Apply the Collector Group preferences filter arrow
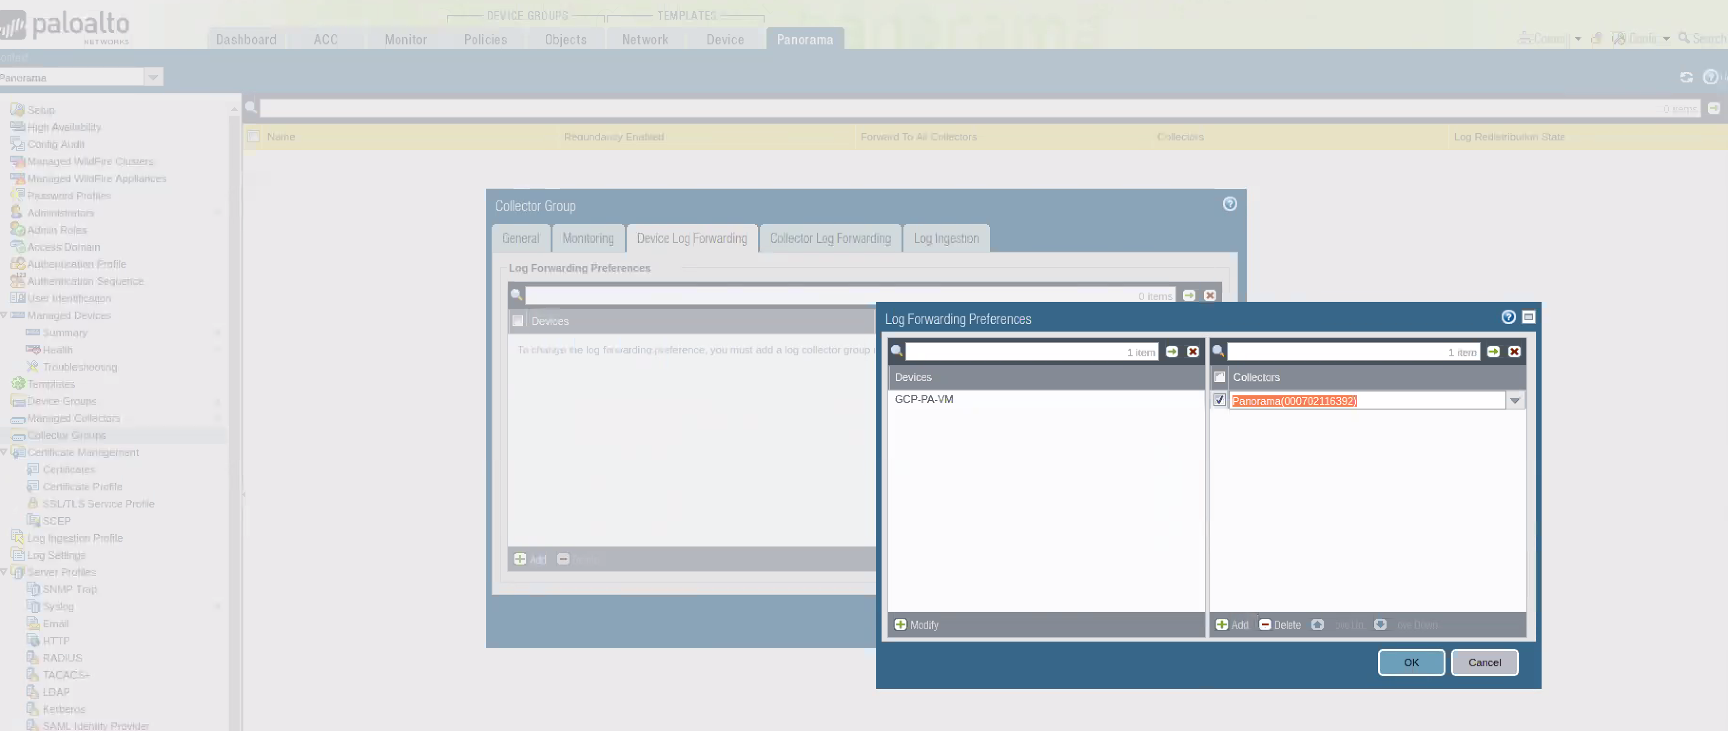 point(1189,295)
